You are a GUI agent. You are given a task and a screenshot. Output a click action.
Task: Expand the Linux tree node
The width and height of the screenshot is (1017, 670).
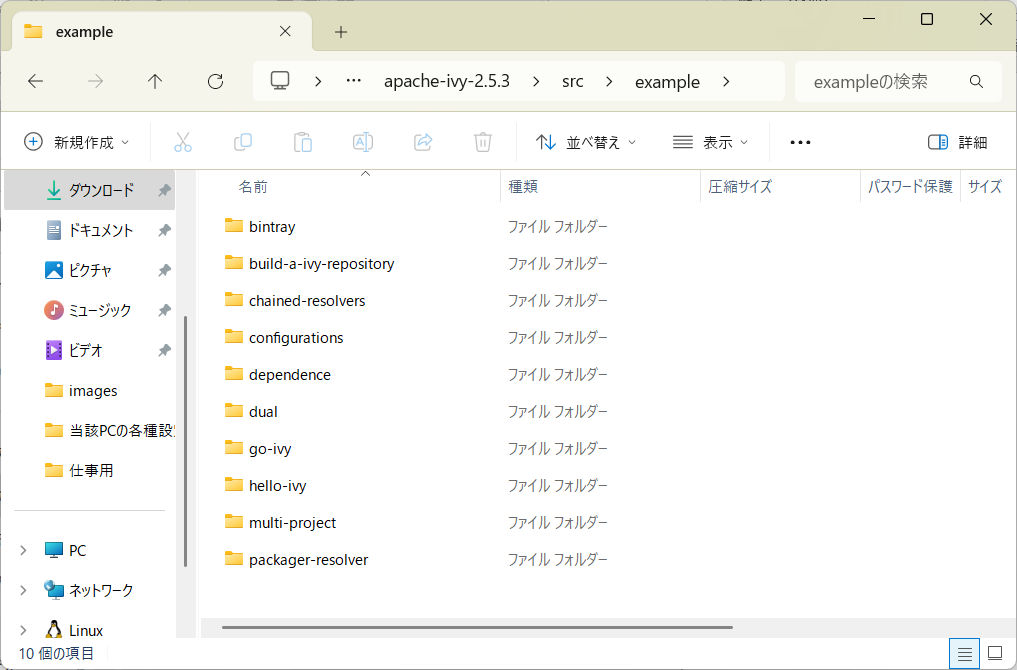pyautogui.click(x=23, y=630)
